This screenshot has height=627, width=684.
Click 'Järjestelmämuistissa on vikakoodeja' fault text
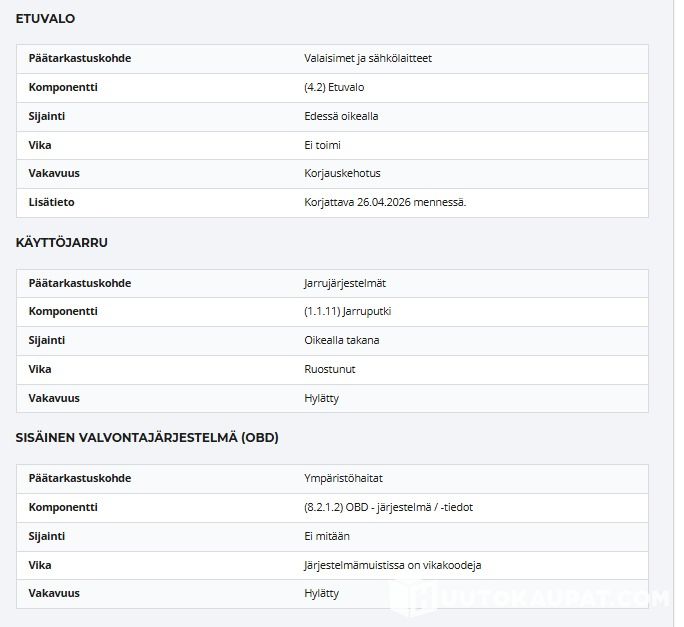tap(392, 565)
